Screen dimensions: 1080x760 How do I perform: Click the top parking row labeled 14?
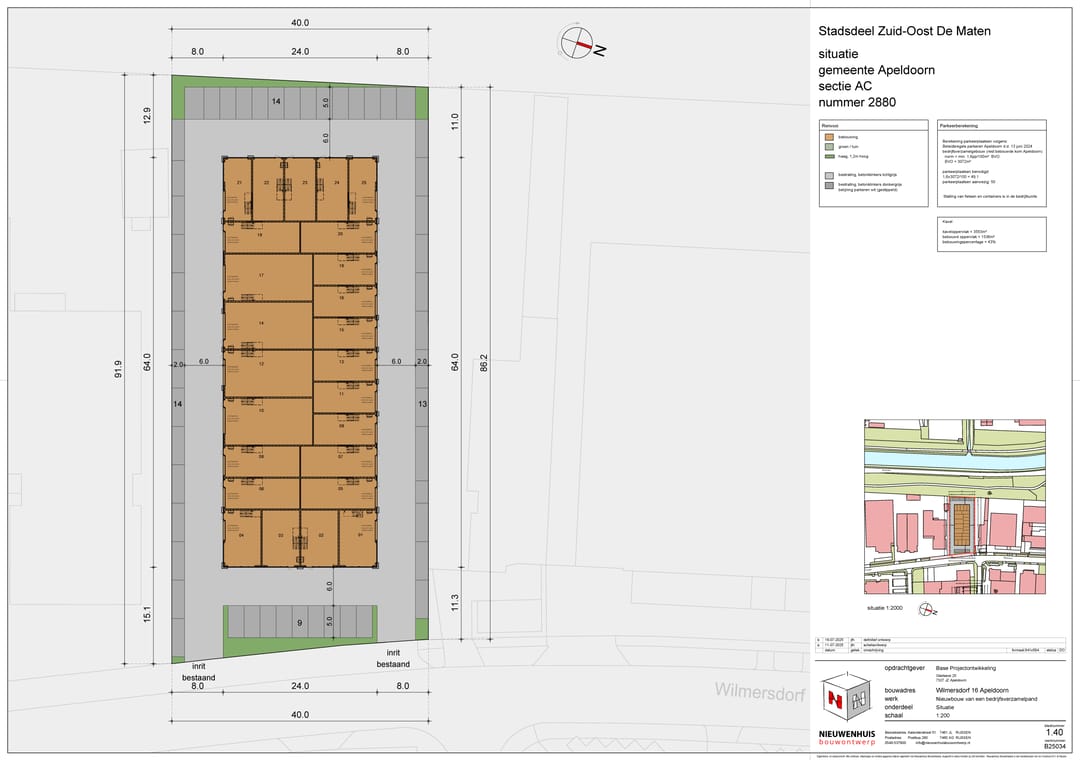click(277, 102)
